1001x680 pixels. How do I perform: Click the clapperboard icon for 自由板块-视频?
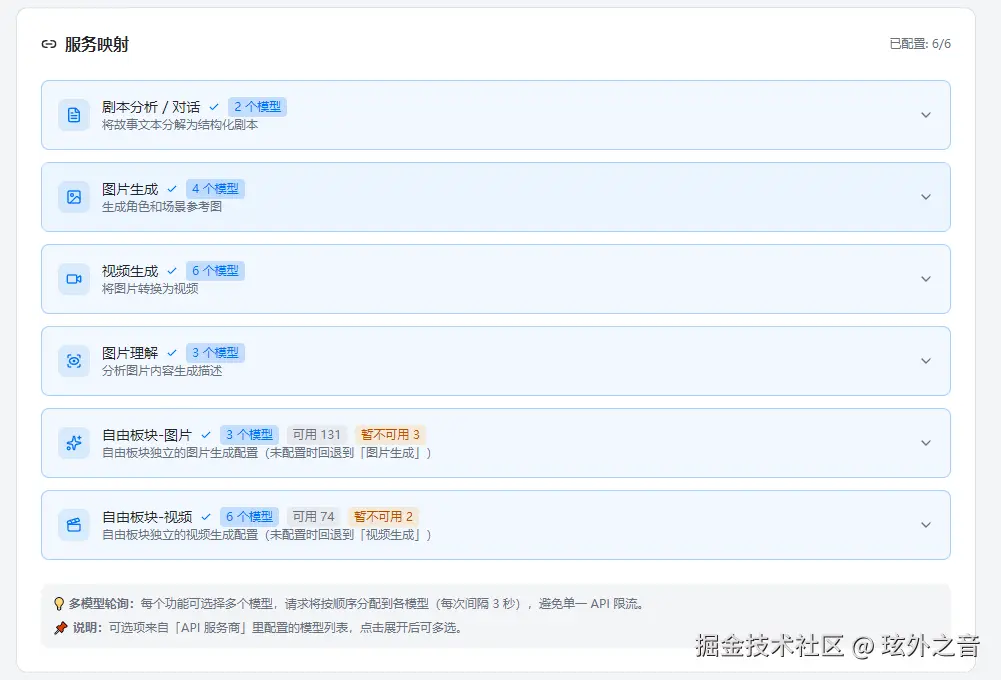tap(73, 524)
